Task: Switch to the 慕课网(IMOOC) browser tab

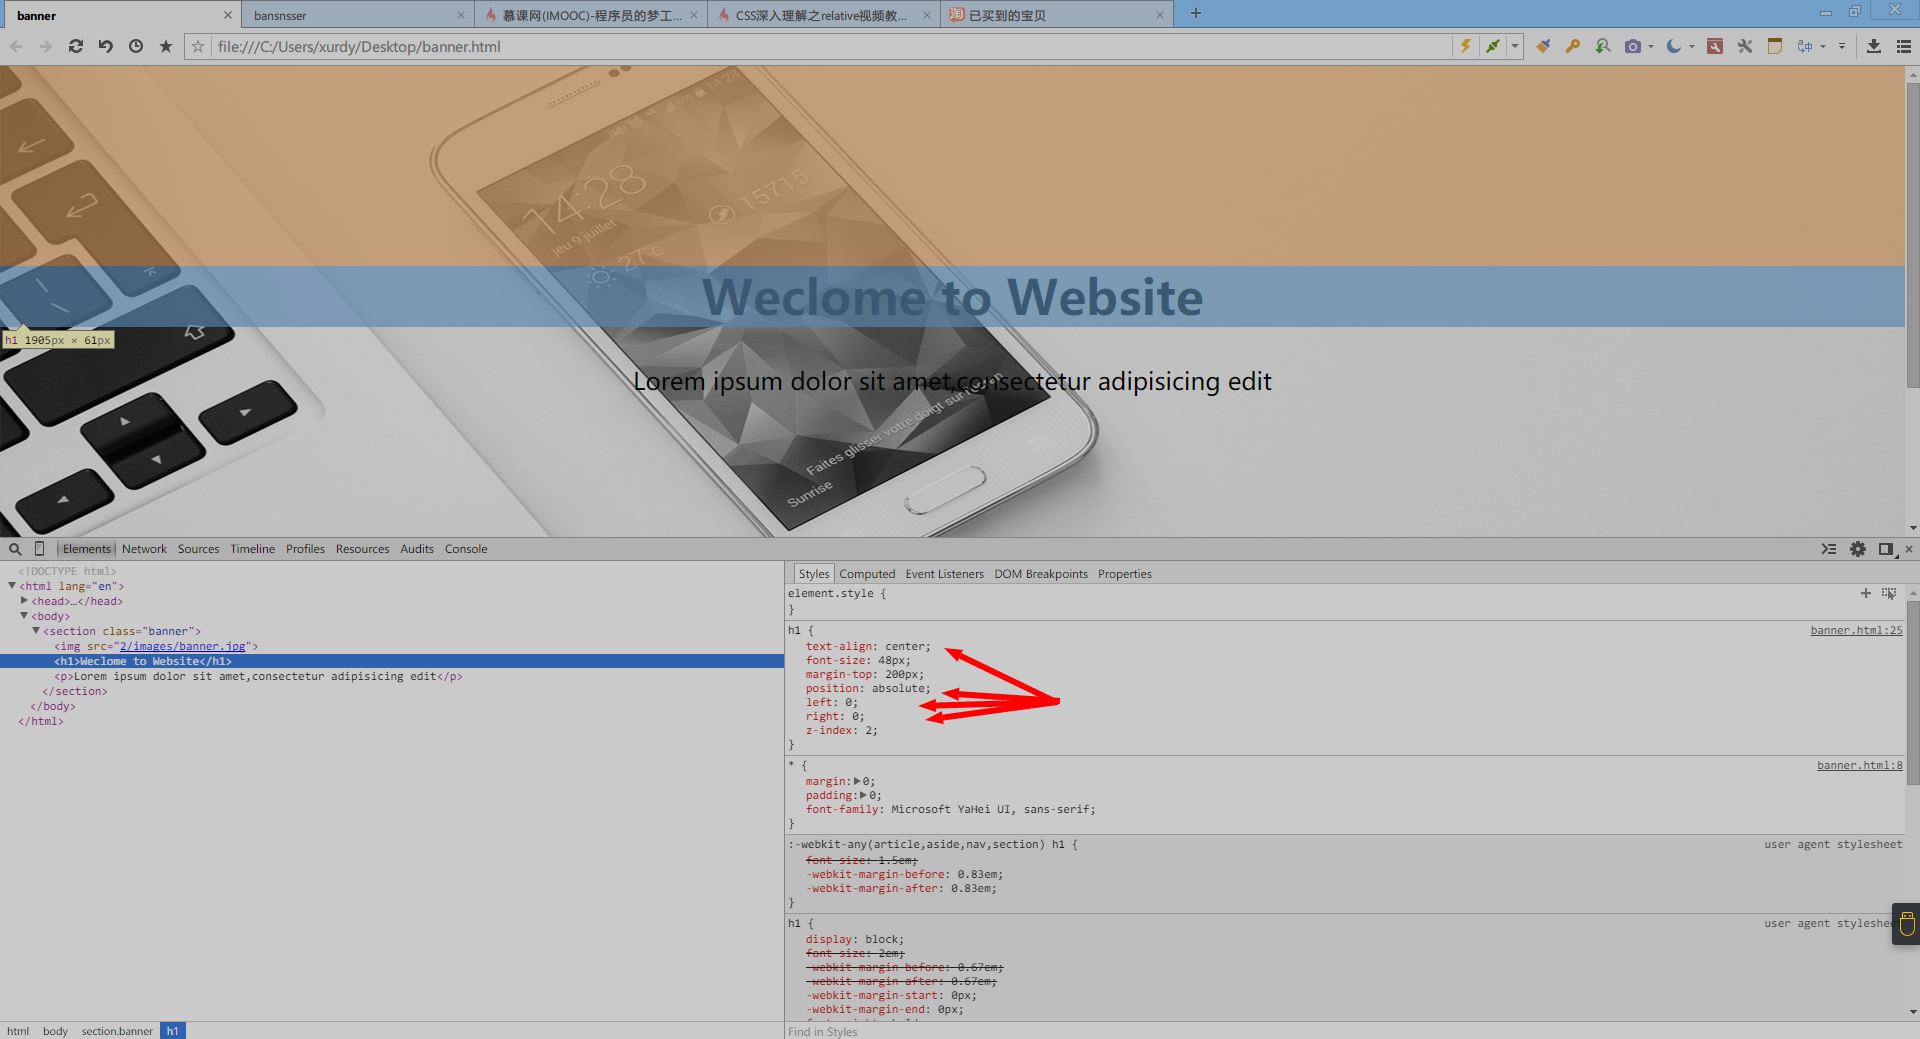Action: click(590, 15)
